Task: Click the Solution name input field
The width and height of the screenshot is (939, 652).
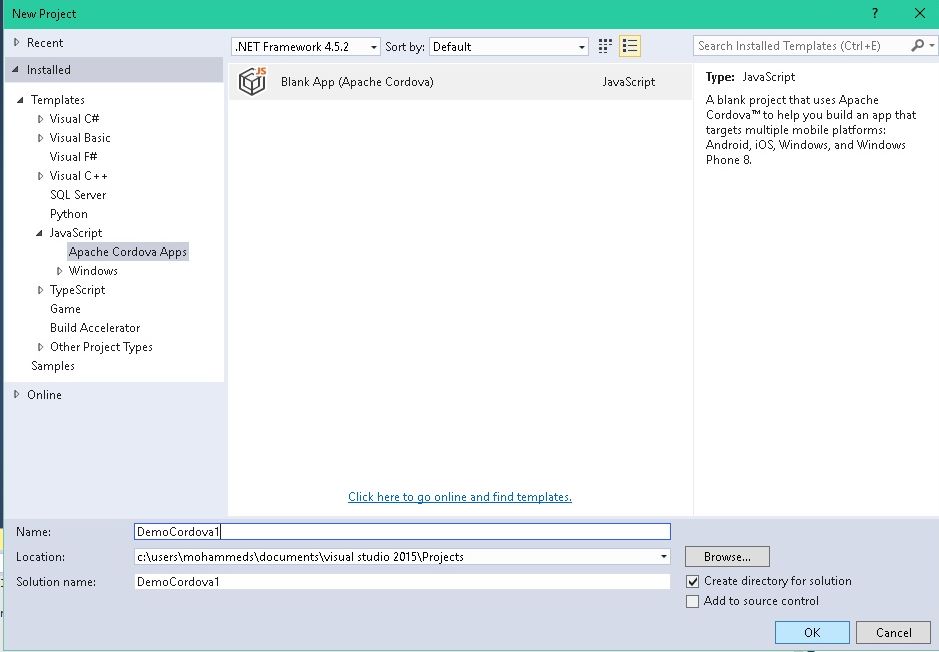Action: coord(402,582)
